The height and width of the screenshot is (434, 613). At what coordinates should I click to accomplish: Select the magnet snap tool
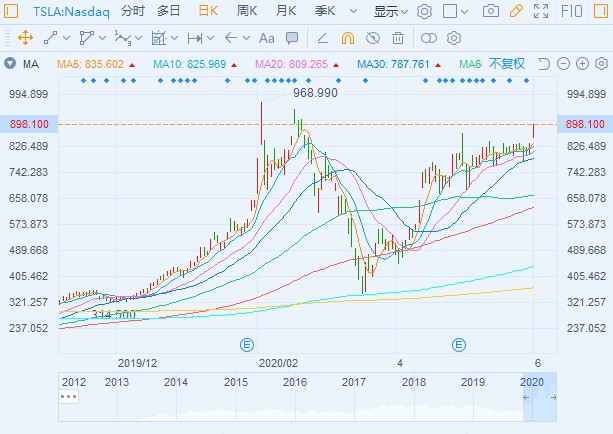[347, 38]
